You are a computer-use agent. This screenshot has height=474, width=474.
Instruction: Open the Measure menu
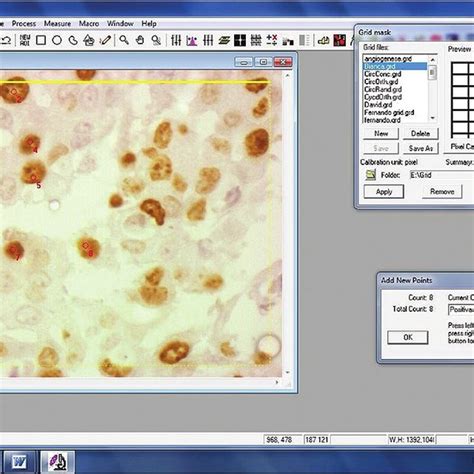57,24
